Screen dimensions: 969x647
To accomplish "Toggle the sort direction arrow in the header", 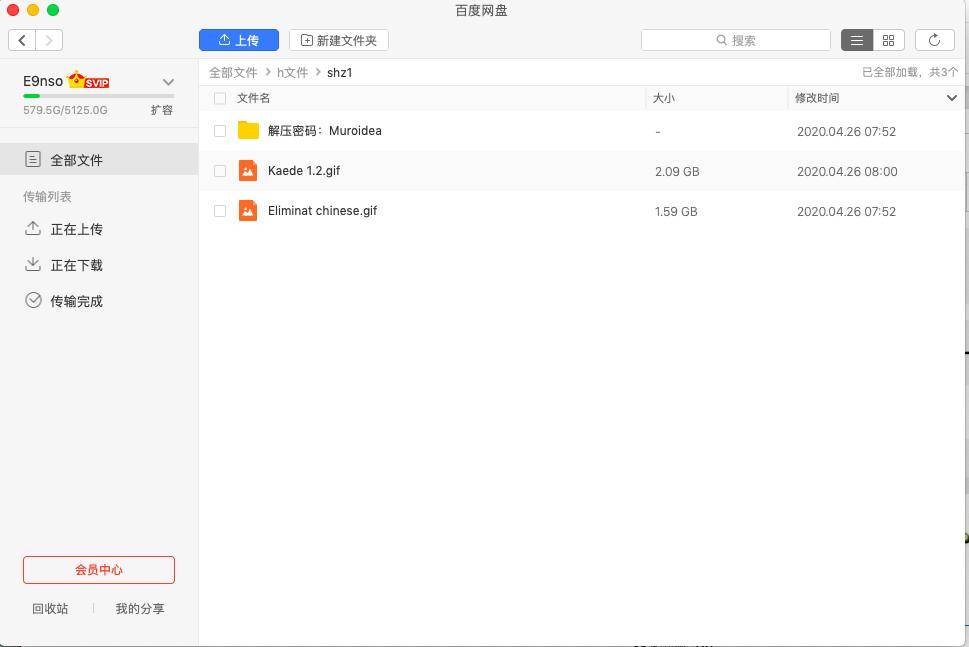I will 952,98.
